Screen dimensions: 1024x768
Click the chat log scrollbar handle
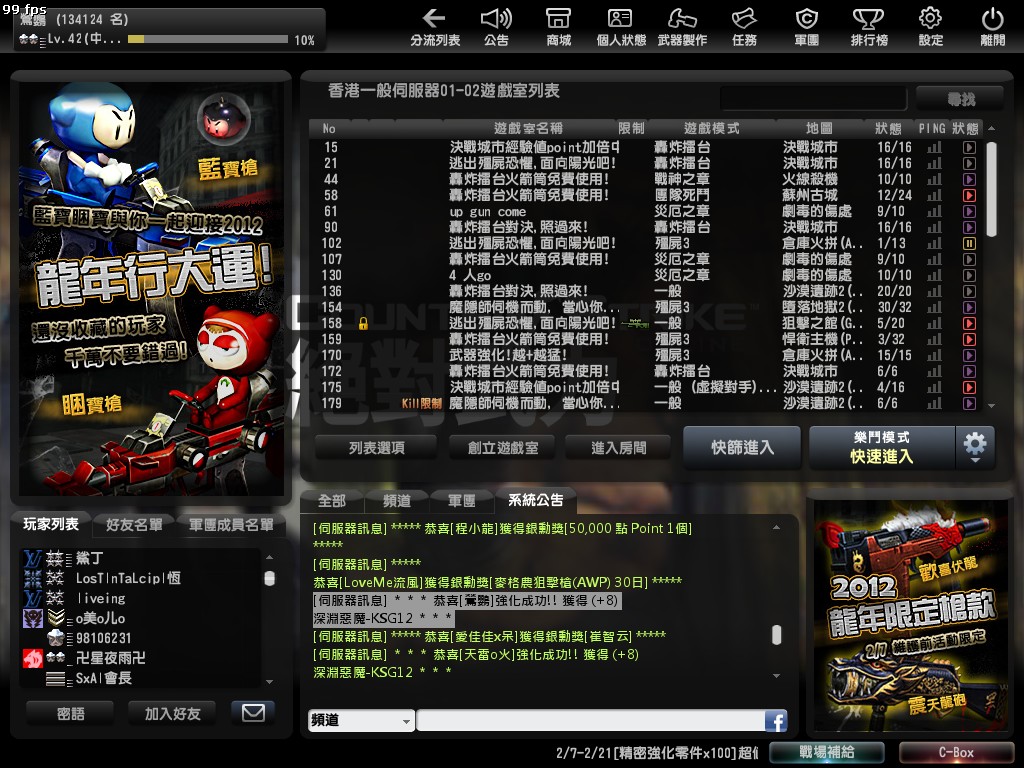[x=776, y=635]
